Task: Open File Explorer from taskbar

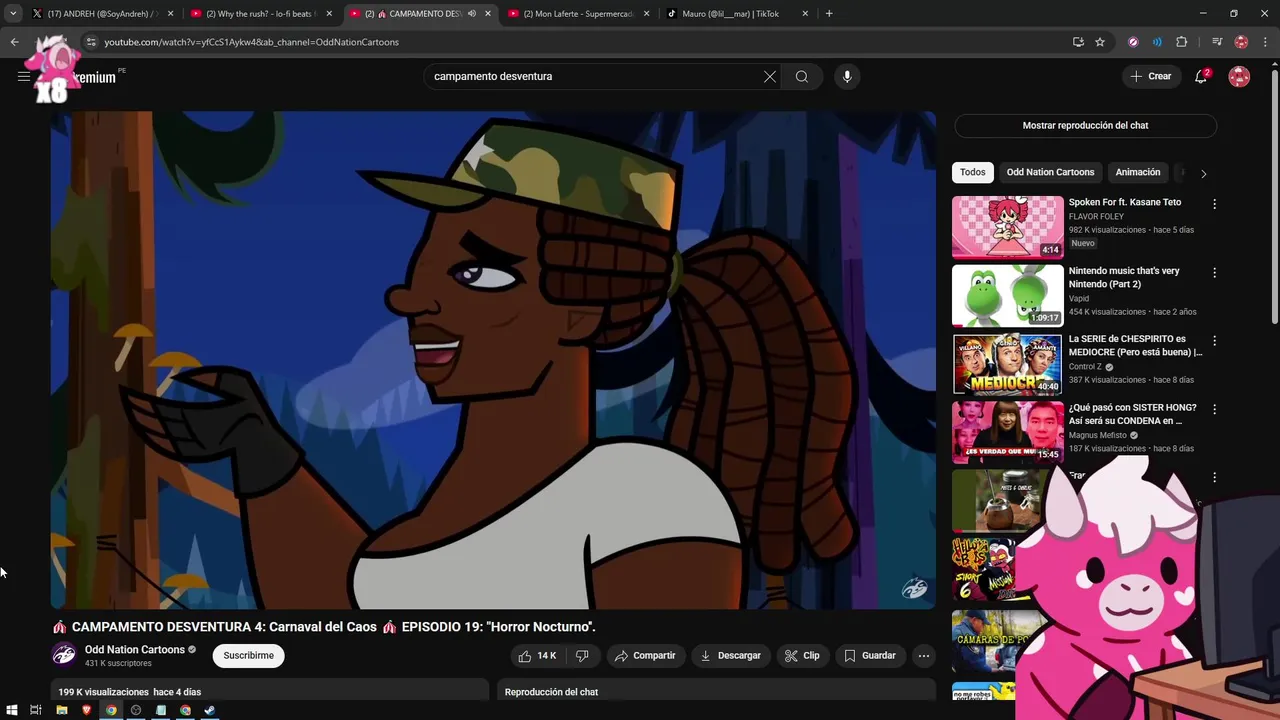Action: click(x=61, y=710)
